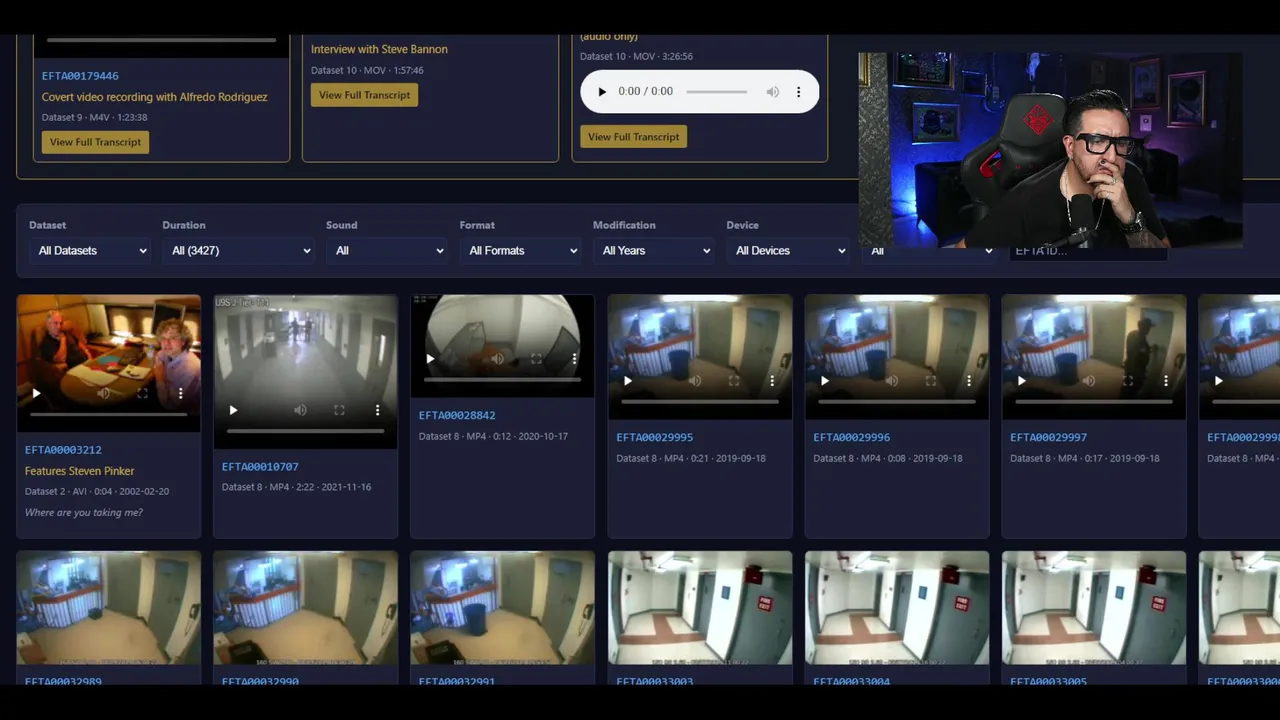Image resolution: width=1280 pixels, height=720 pixels.
Task: Select the thumbnail above EFTA00032989
Action: click(108, 608)
